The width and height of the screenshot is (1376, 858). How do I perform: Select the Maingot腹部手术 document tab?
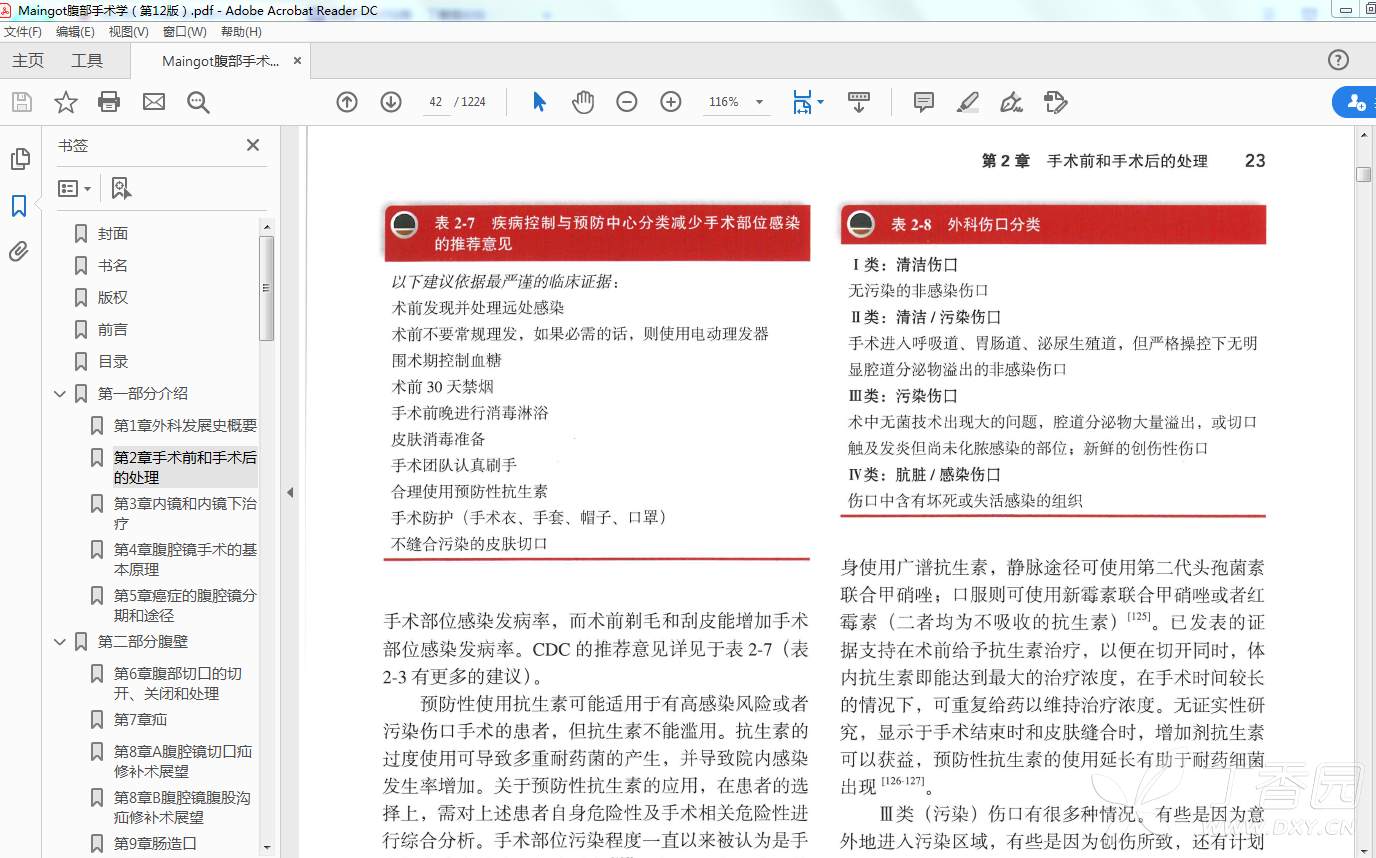(x=220, y=61)
